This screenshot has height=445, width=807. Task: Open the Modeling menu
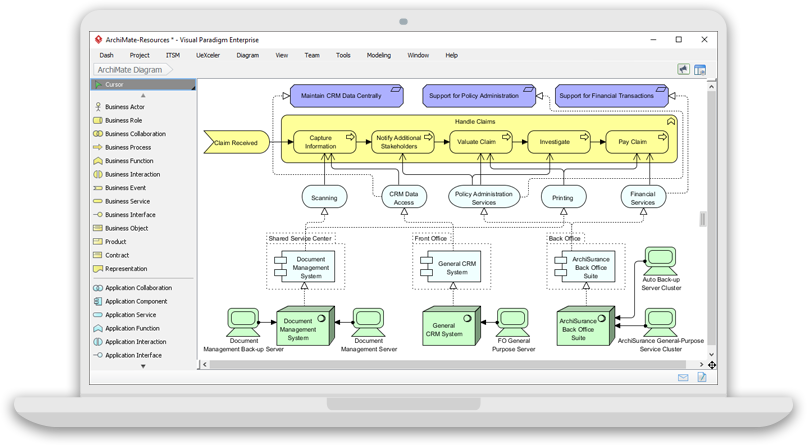[x=379, y=55]
